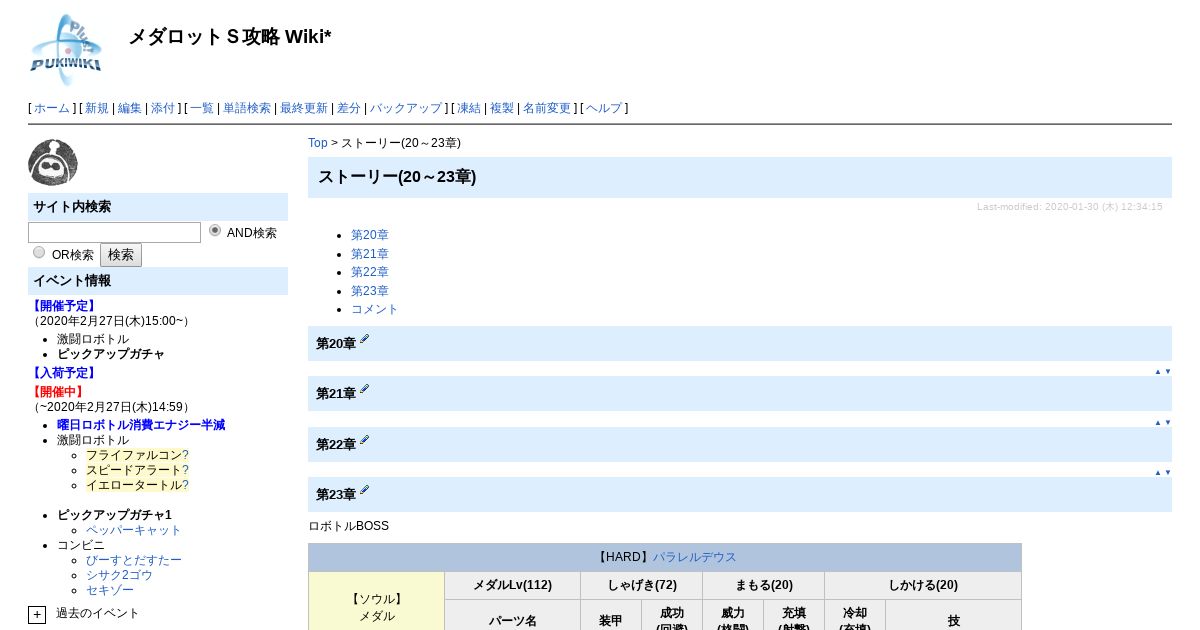The width and height of the screenshot is (1200, 630).
Task: Click the Last-modified timestamp text
Action: pos(1069,206)
